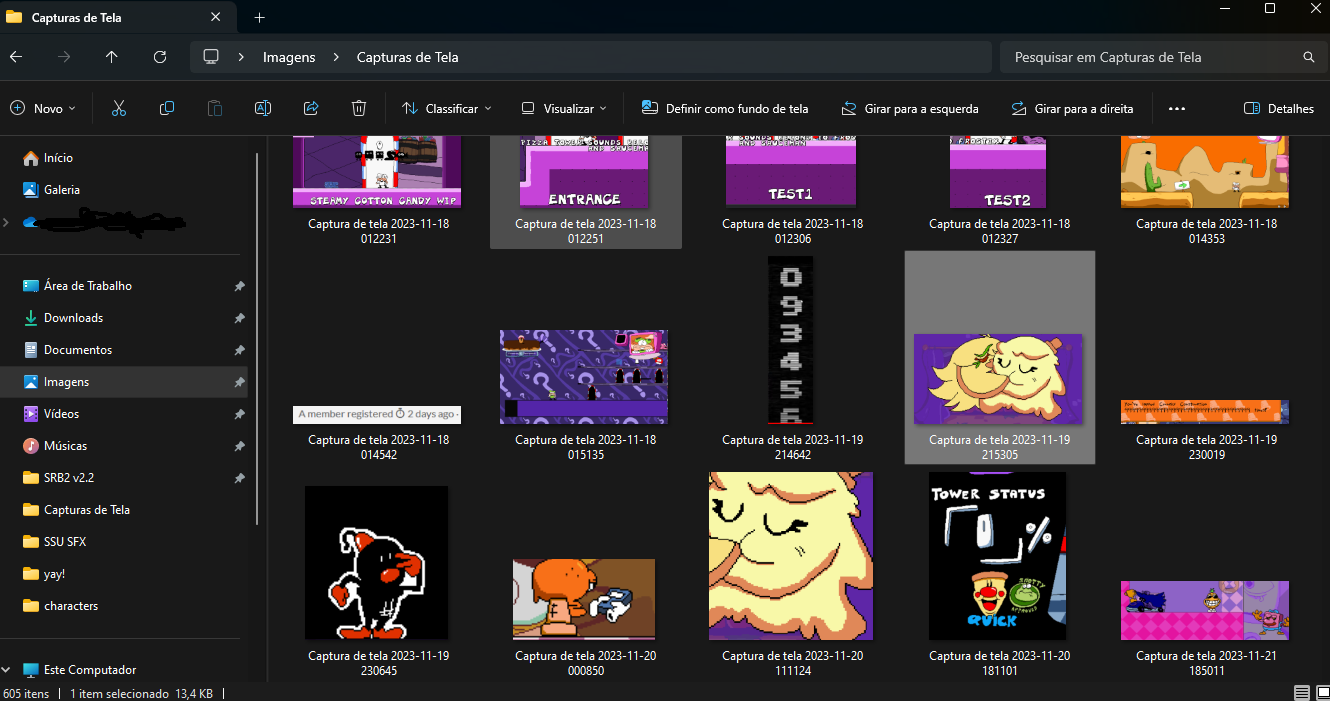Click Definir como fundo de tela
The width and height of the screenshot is (1330, 701).
click(x=725, y=108)
